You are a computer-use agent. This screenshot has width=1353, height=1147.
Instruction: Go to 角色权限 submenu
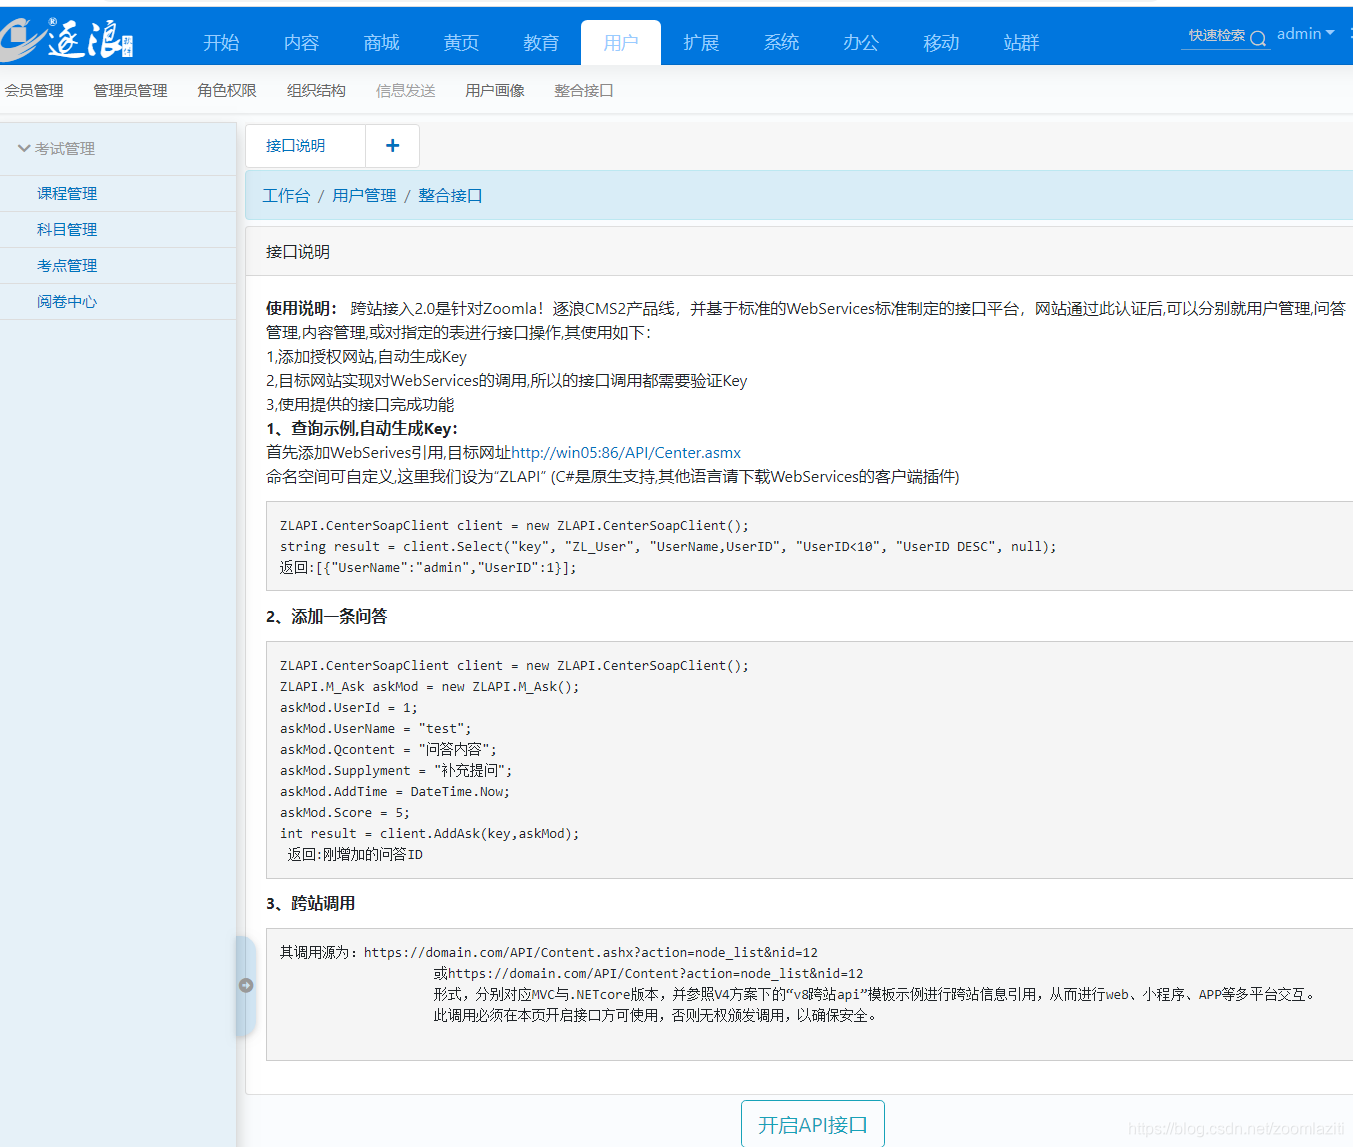(227, 91)
